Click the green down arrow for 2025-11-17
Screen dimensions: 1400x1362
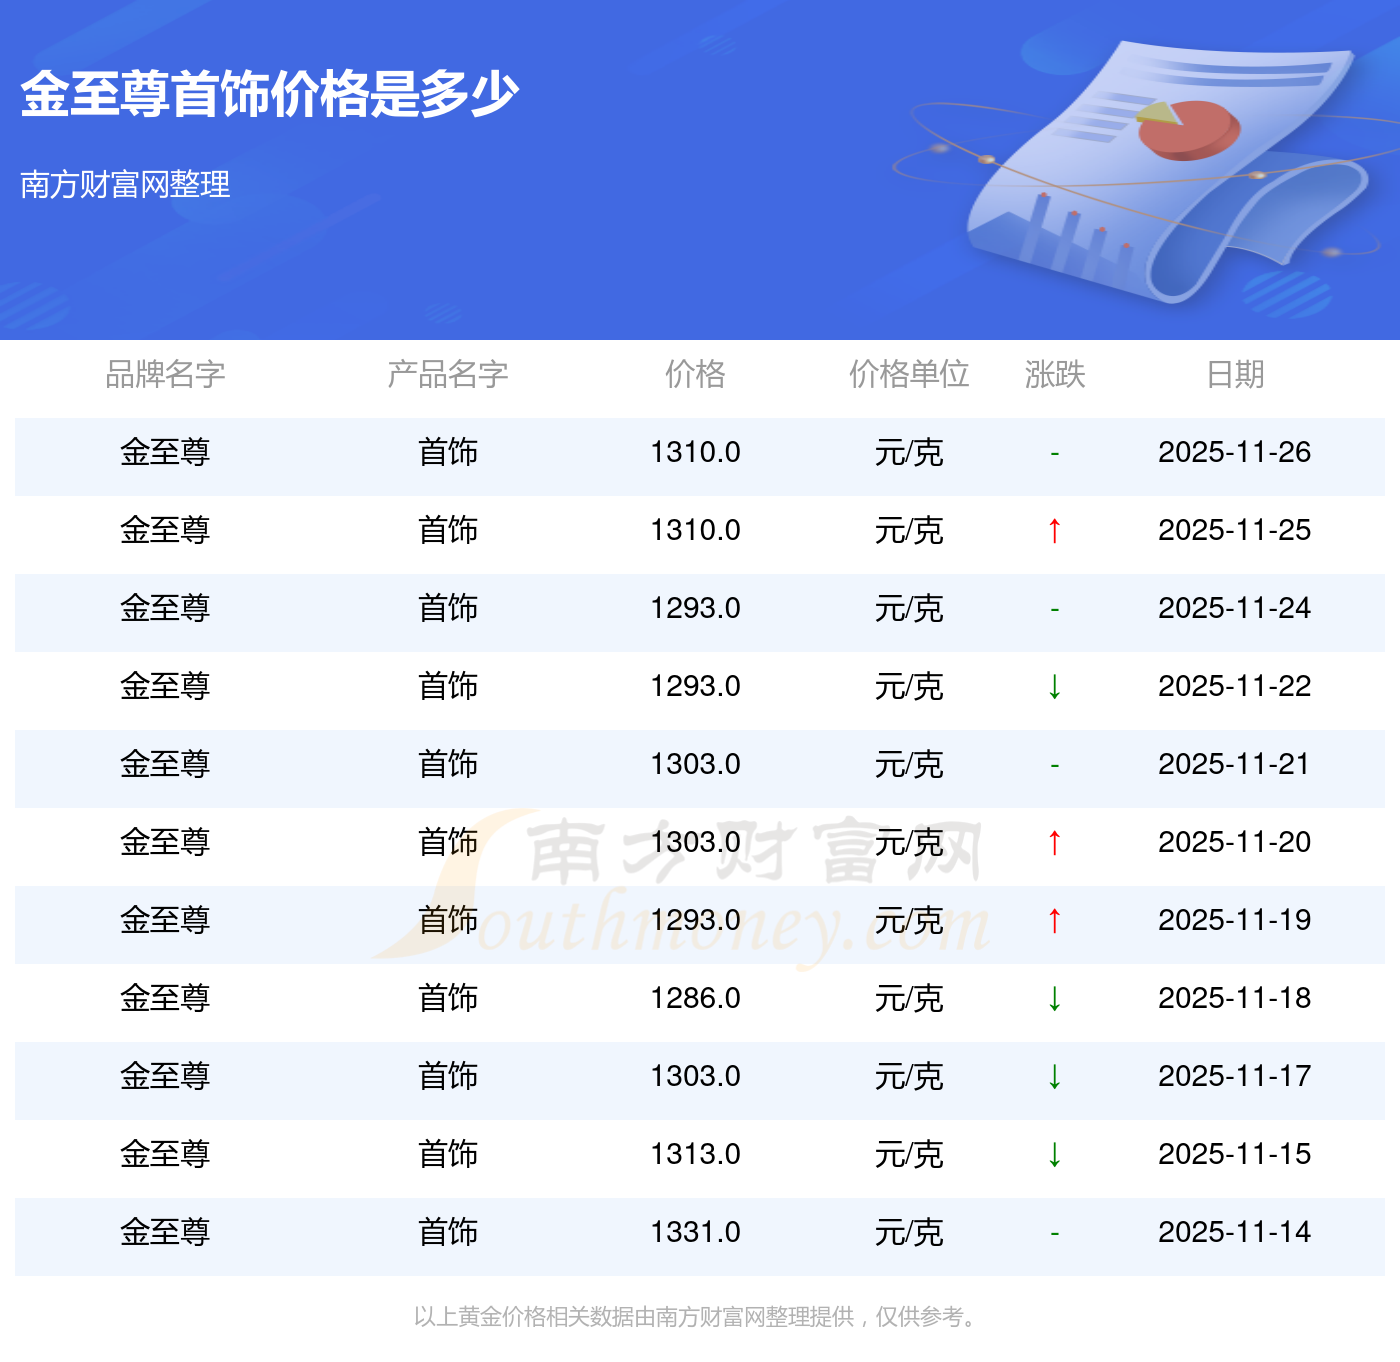click(x=1054, y=1077)
